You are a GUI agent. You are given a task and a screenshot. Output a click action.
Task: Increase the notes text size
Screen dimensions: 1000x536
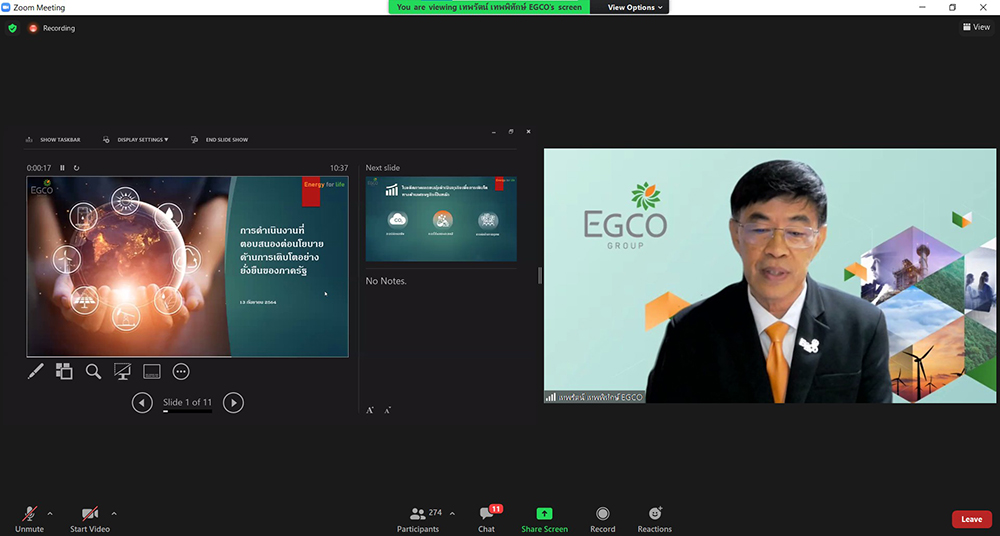coord(370,410)
